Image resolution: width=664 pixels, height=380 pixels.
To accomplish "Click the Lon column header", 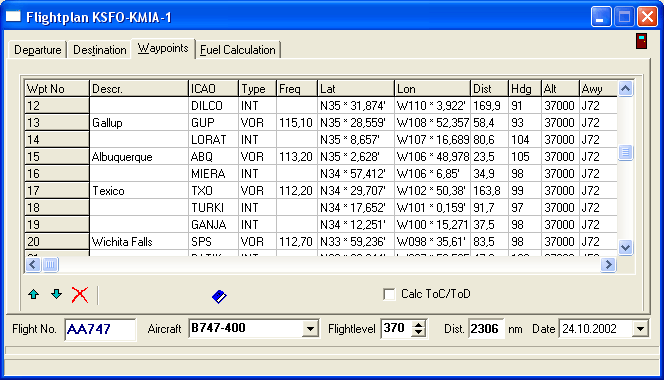I will (x=432, y=89).
